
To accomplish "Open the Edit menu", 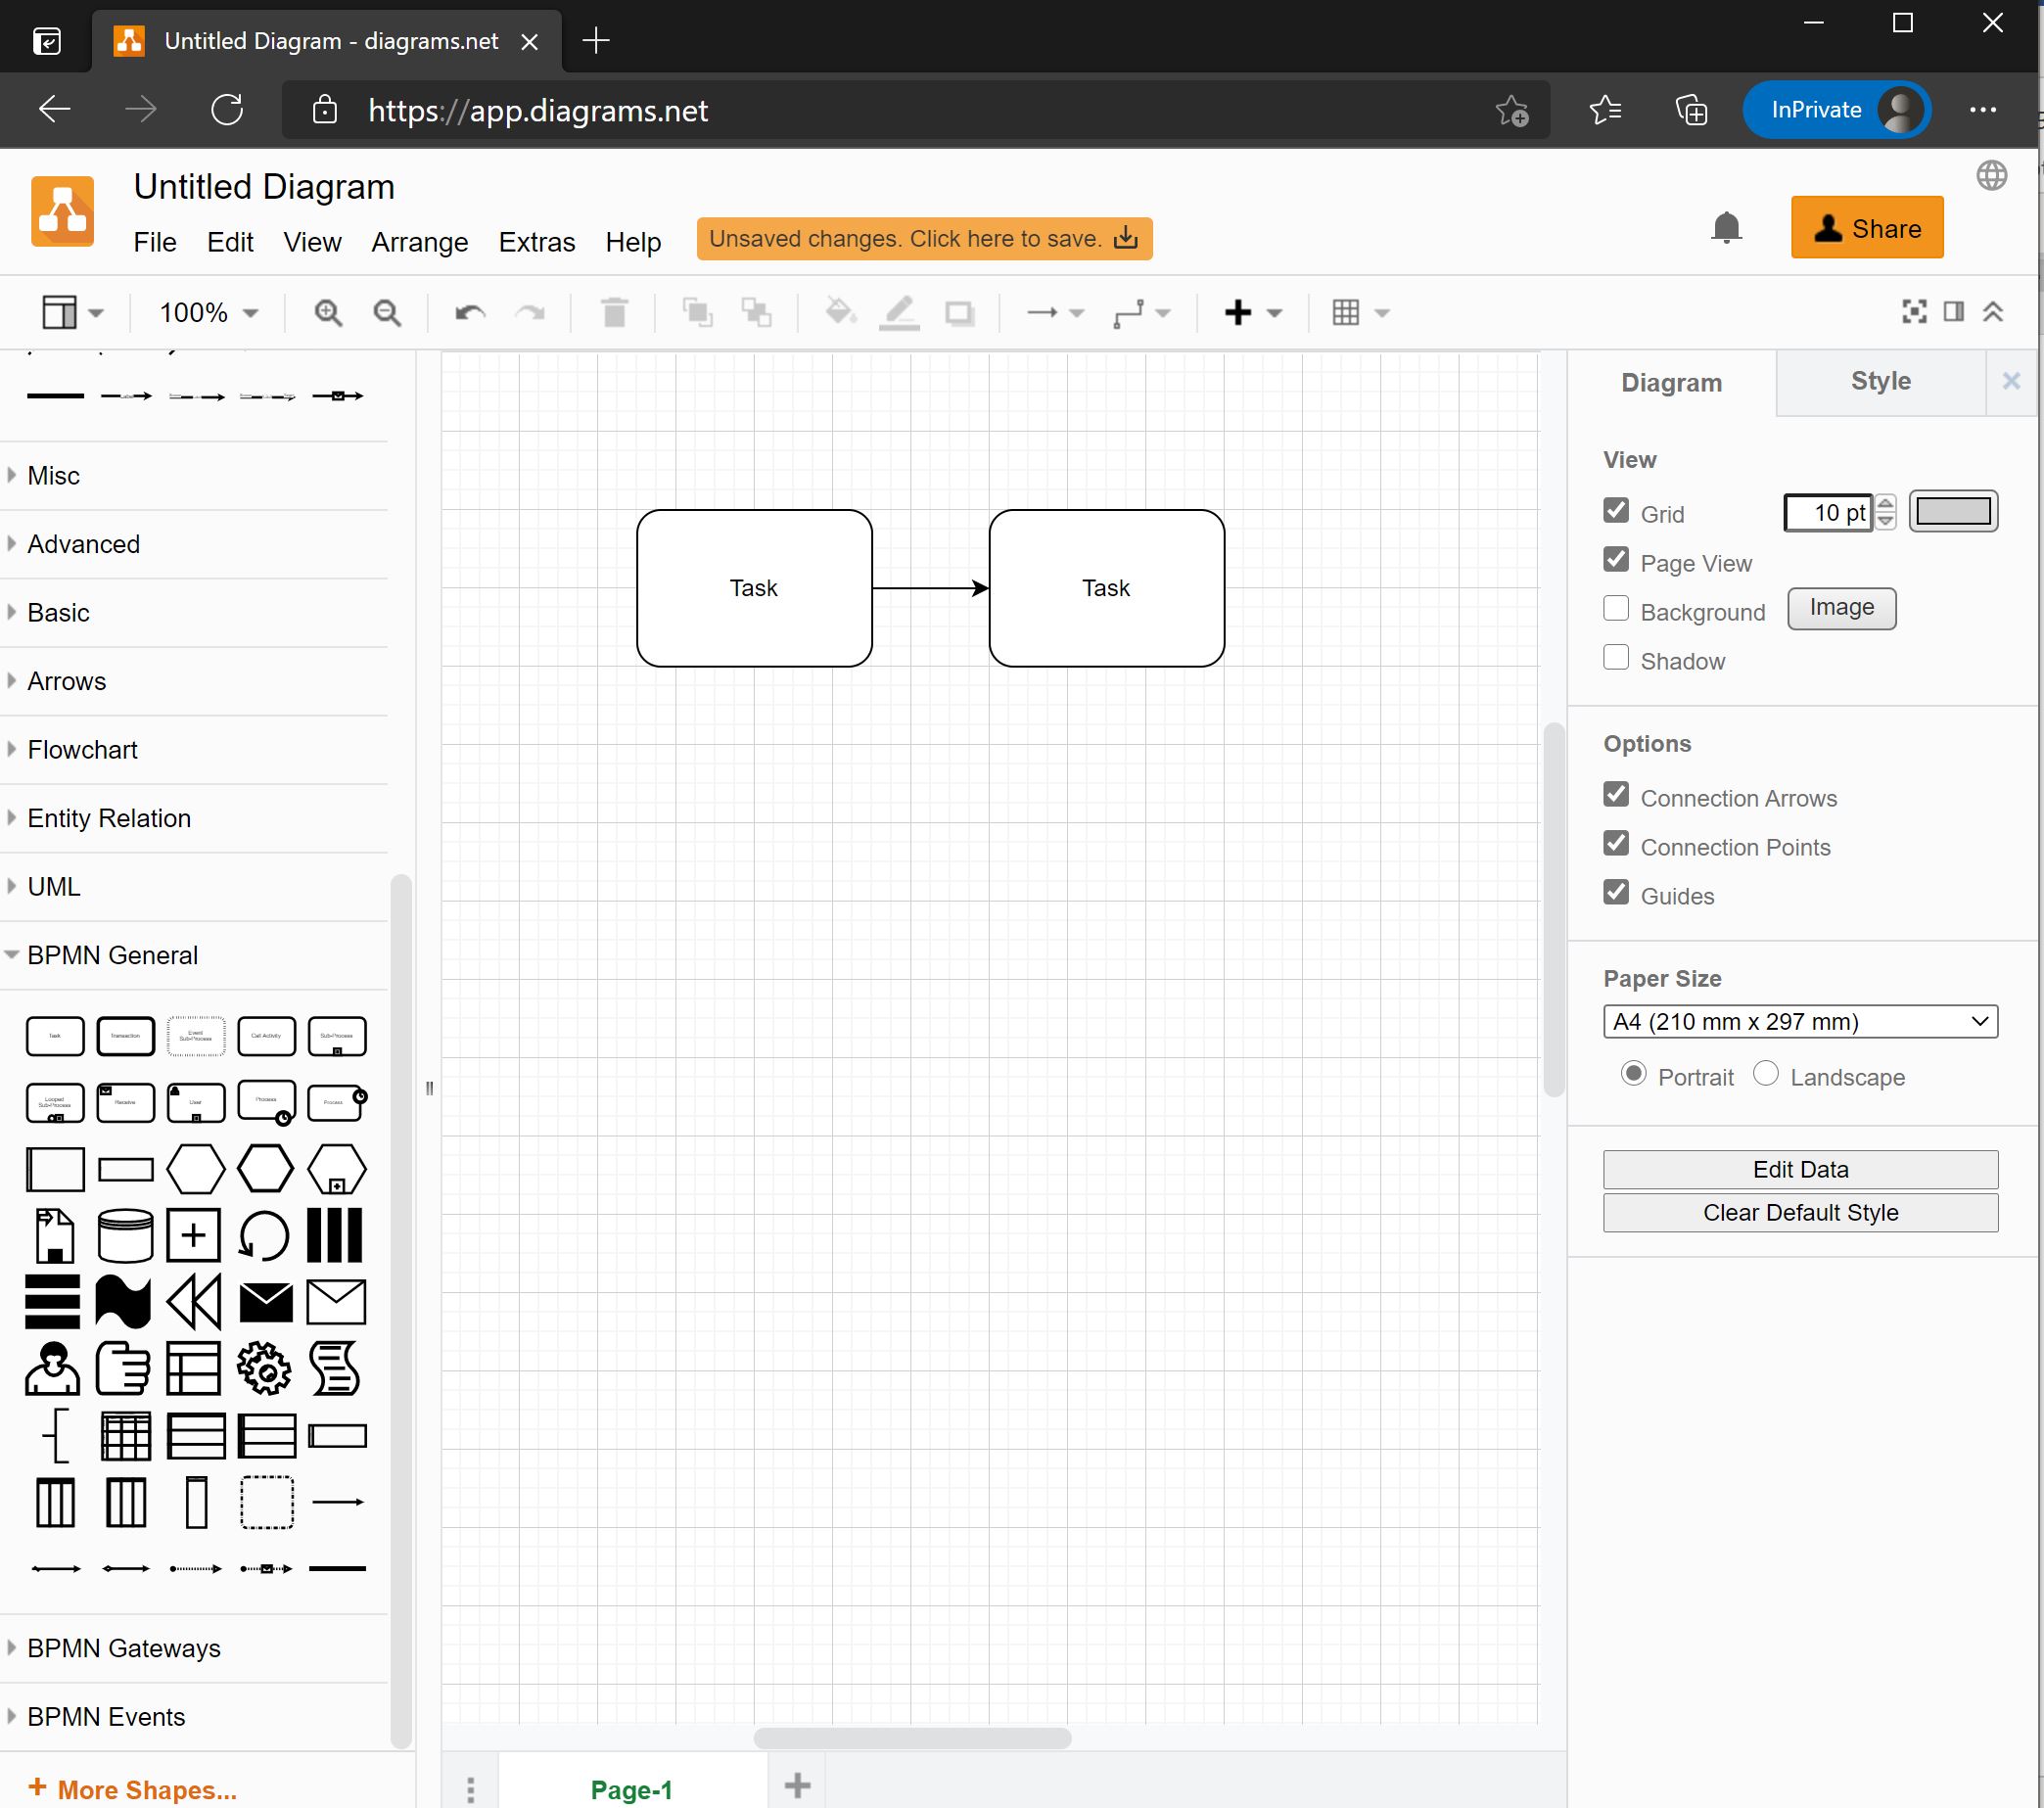I will coord(230,242).
